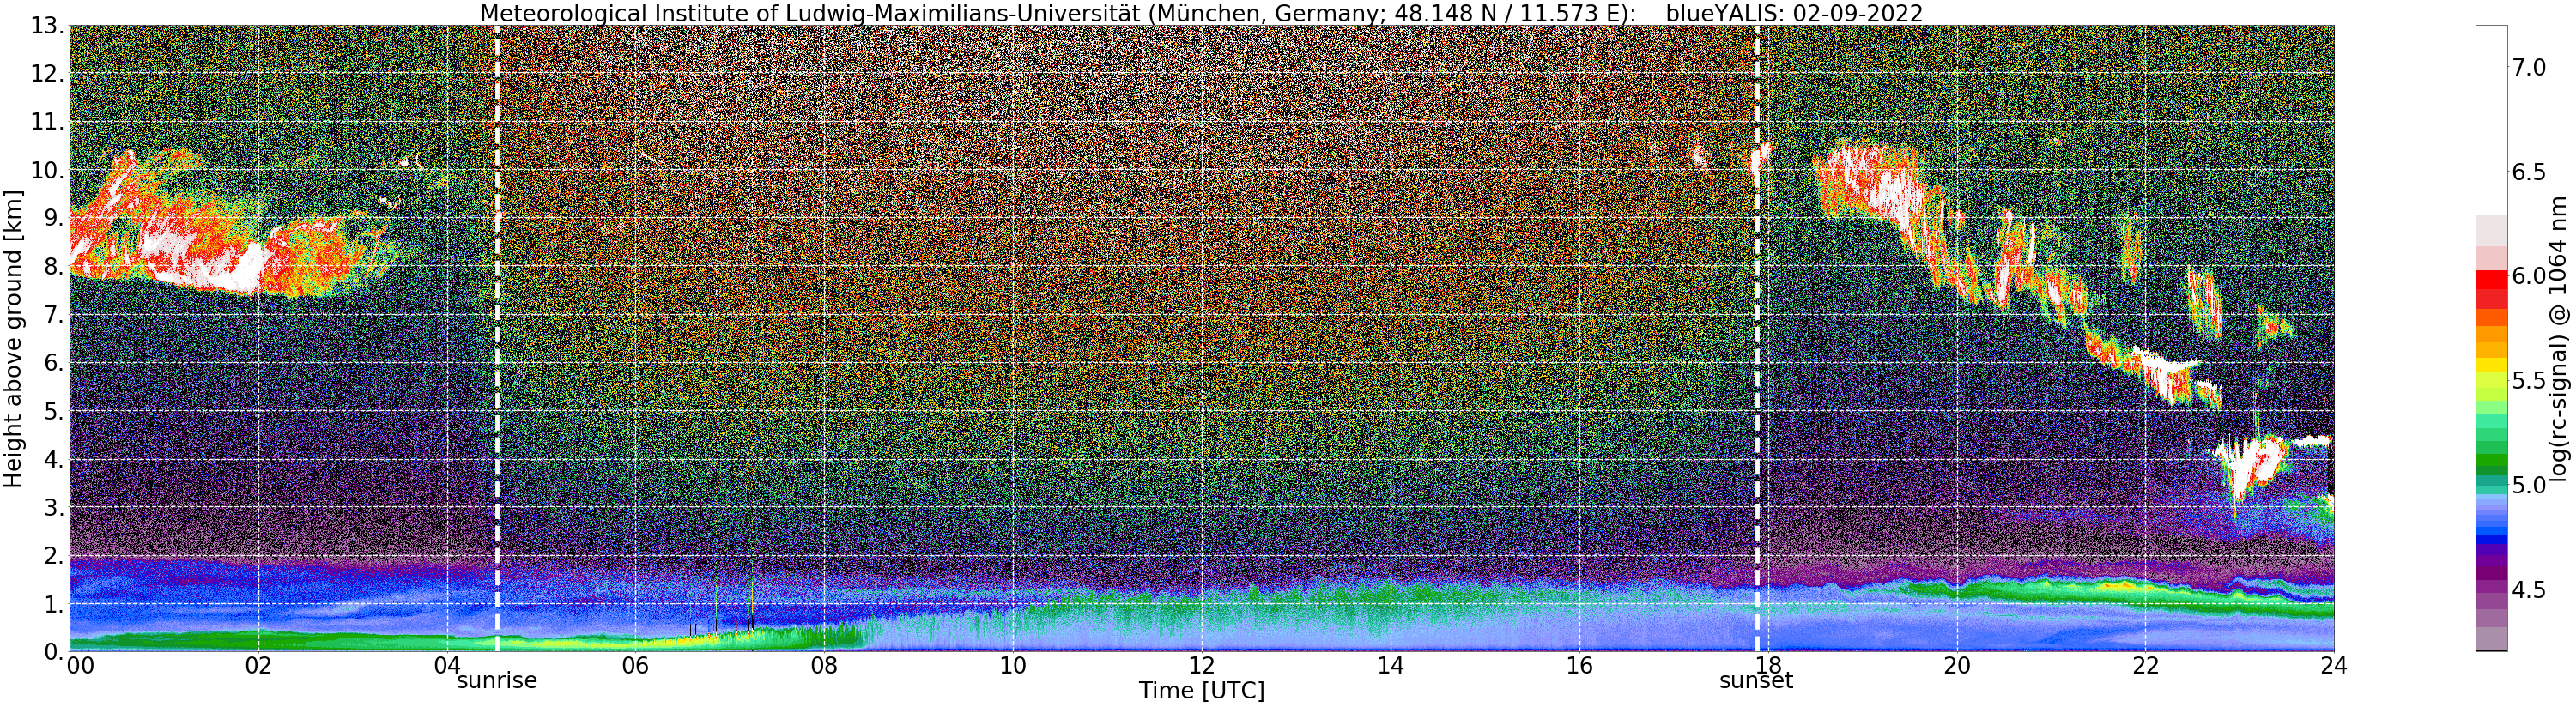Screen dimensions: 2576x707
Task: Click the '6.0' colorbar tick label
Action: [2528, 276]
